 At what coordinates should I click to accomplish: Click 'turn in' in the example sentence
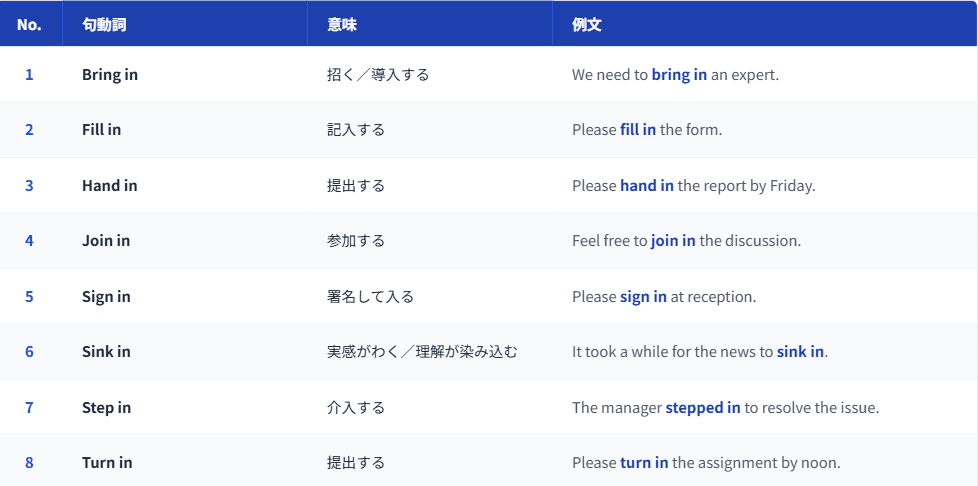point(644,463)
